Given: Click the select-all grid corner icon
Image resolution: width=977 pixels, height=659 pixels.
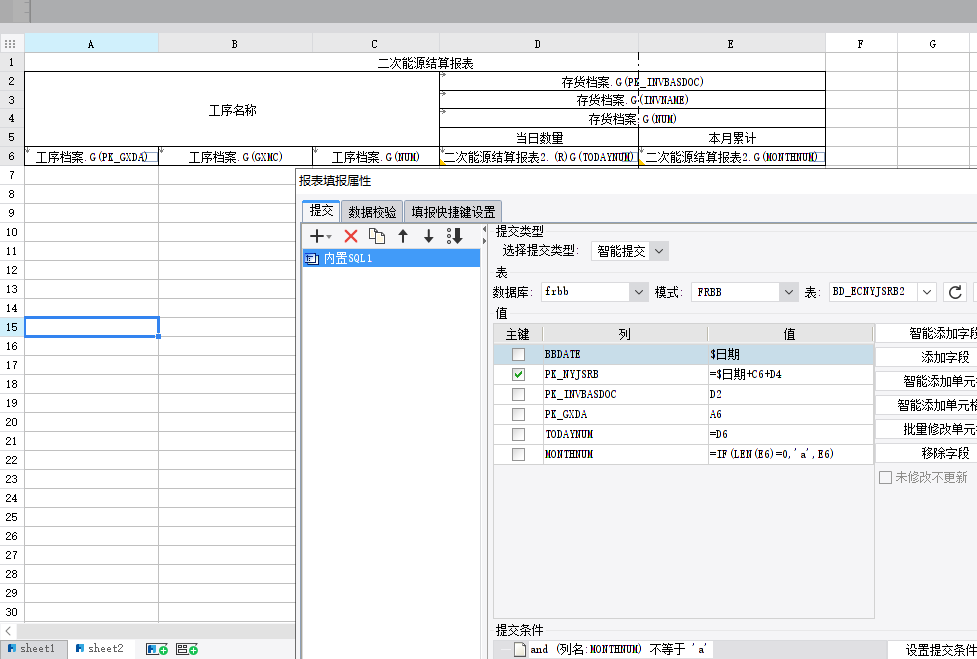Looking at the screenshot, I should [x=11, y=44].
